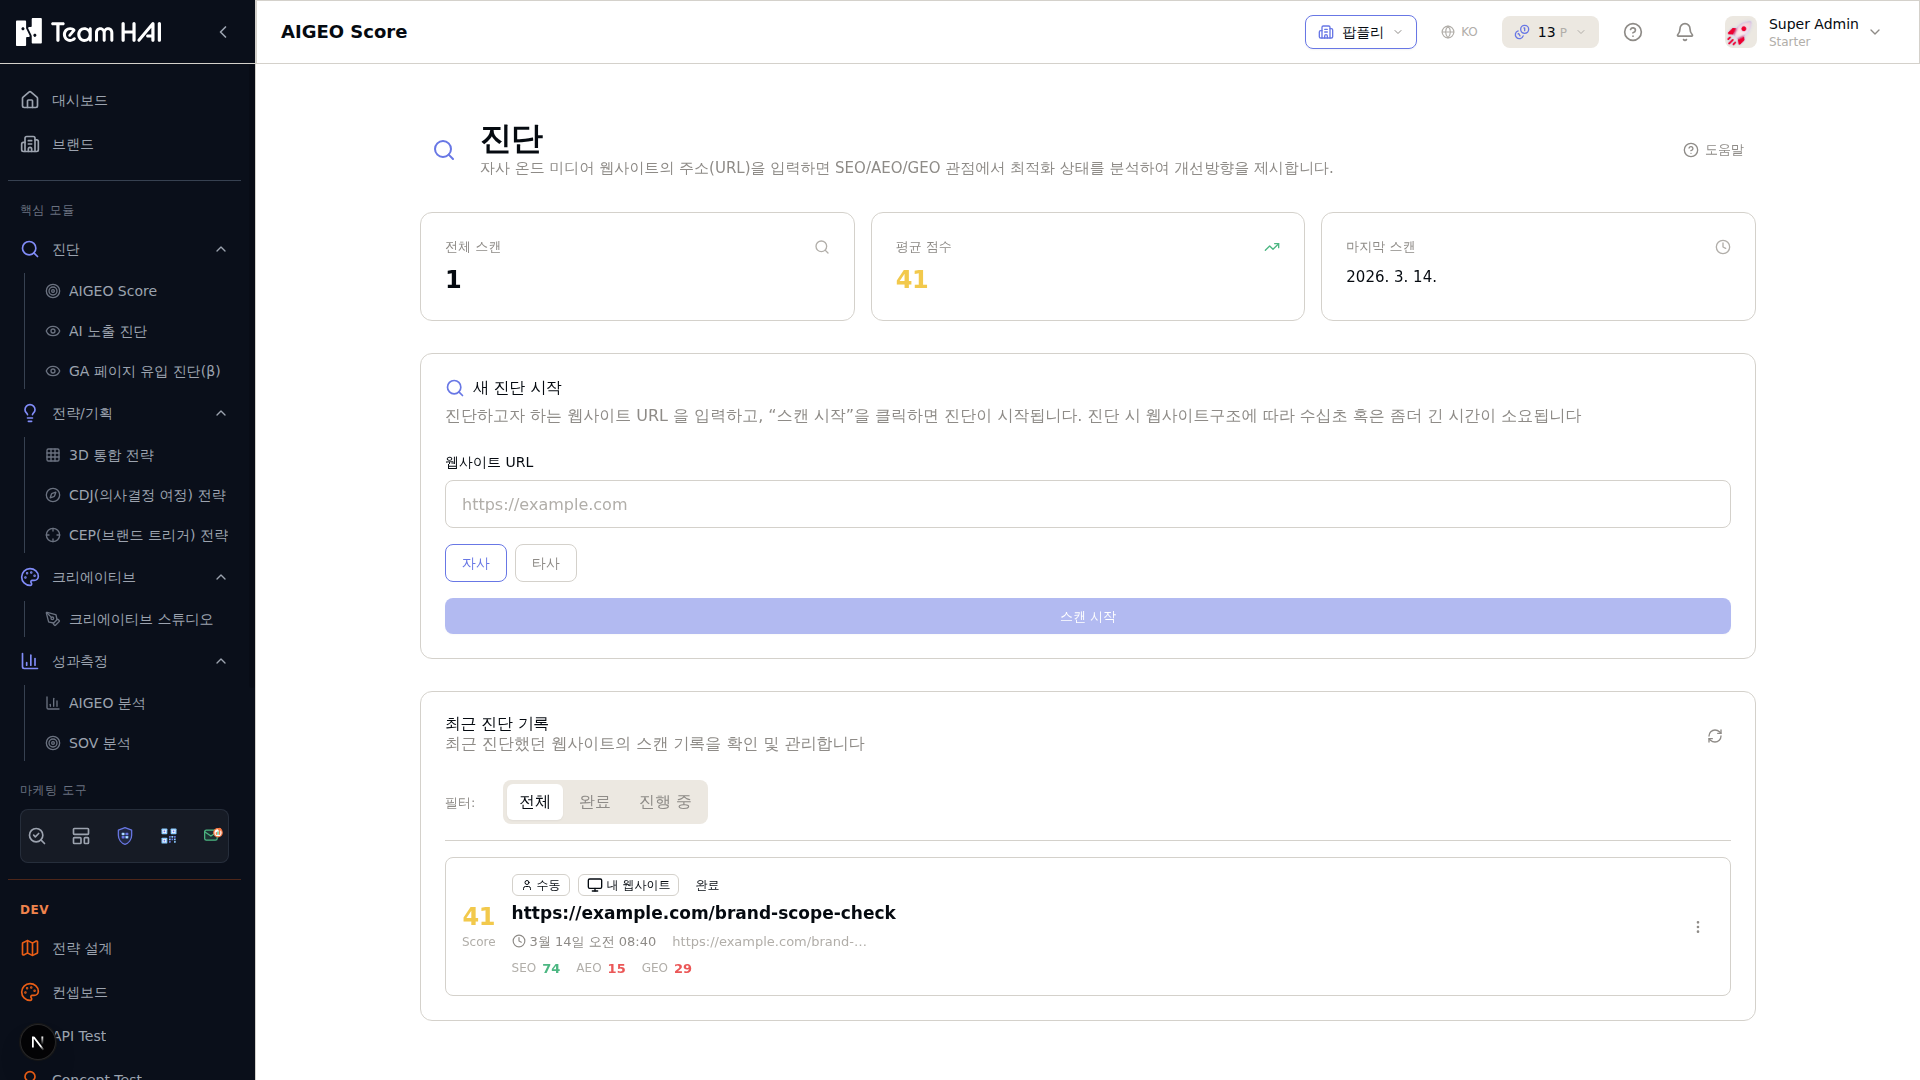Open SOV 분석 menu item

point(136,743)
